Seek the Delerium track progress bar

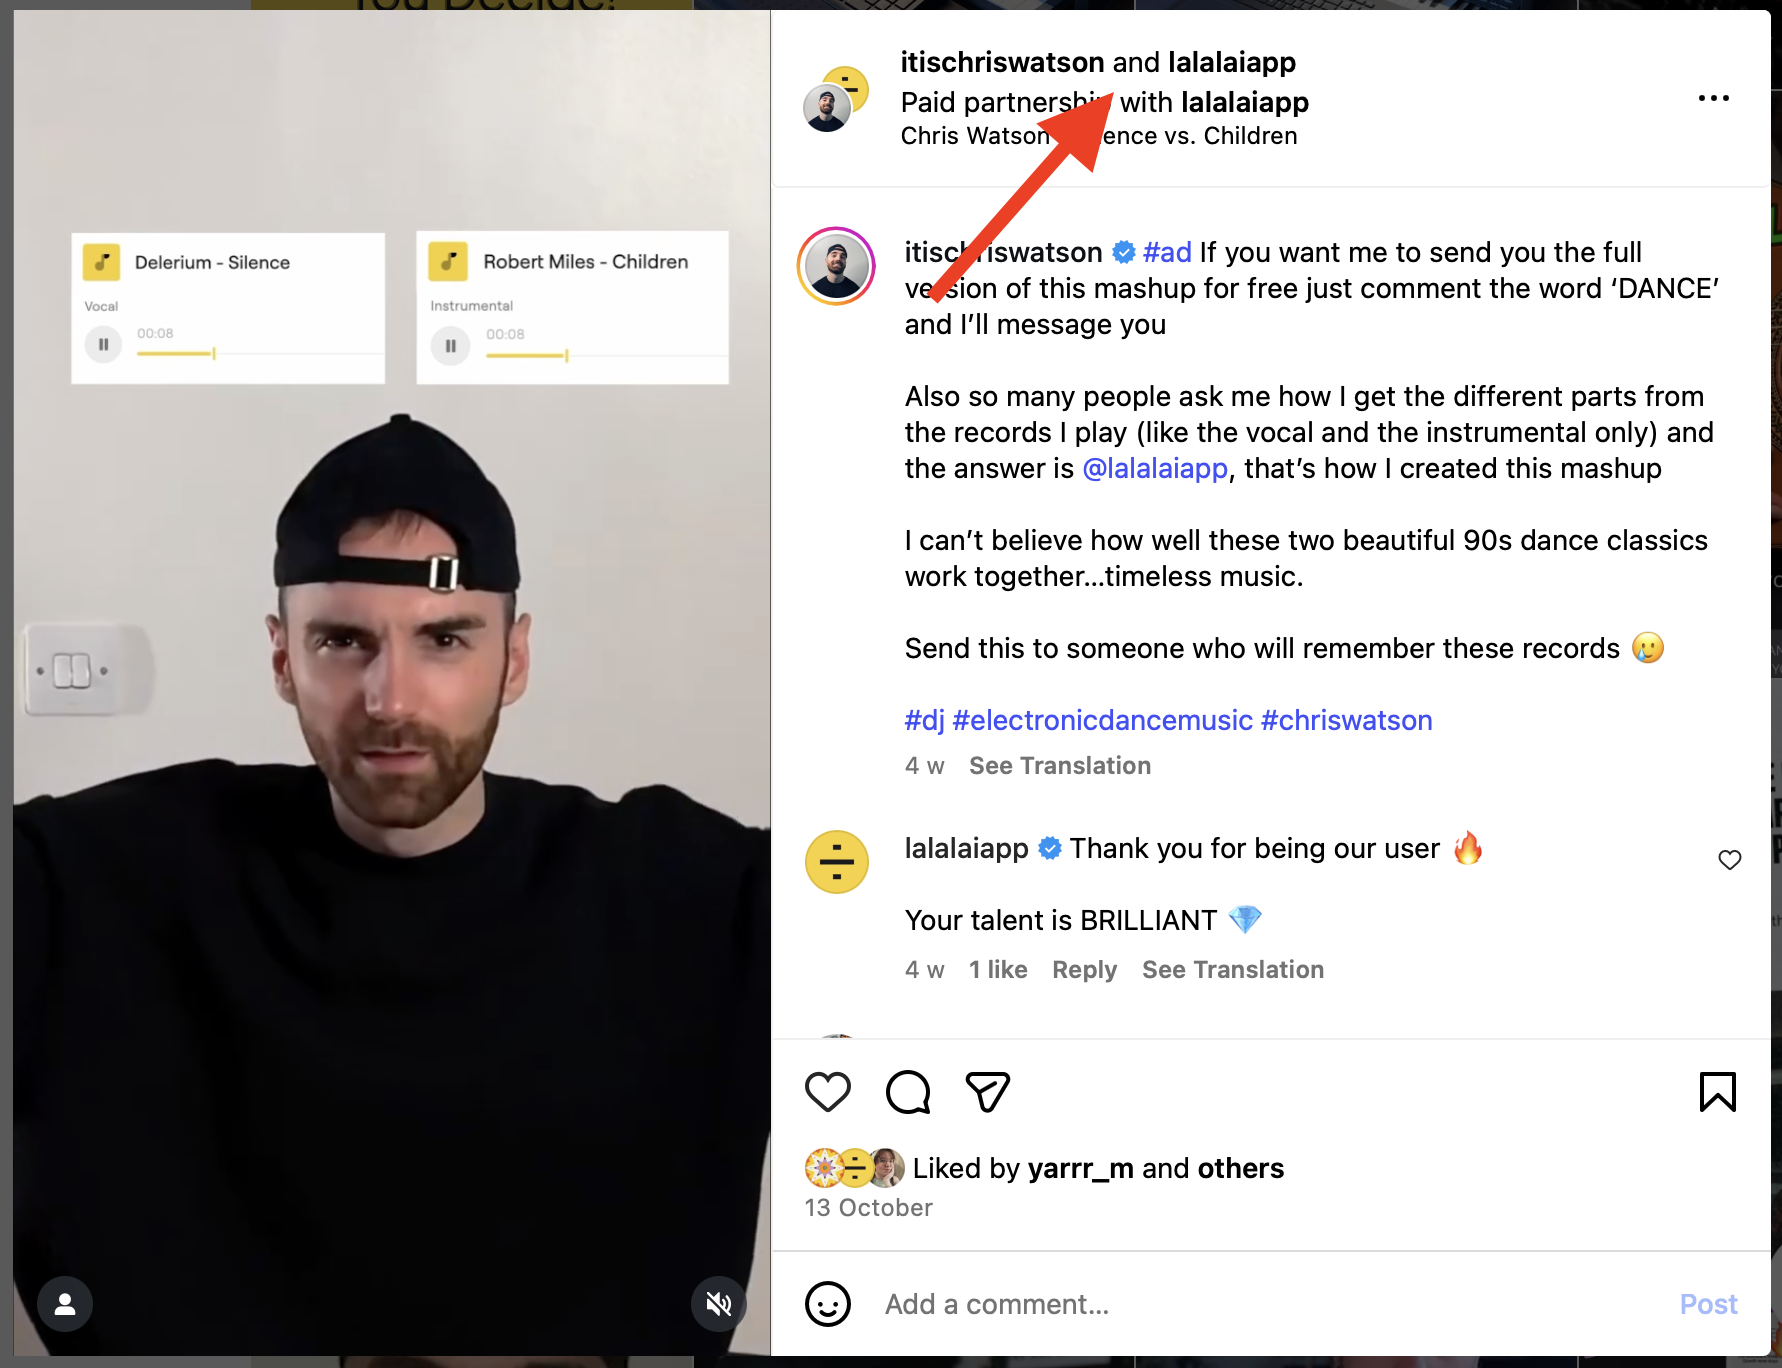[x=259, y=354]
